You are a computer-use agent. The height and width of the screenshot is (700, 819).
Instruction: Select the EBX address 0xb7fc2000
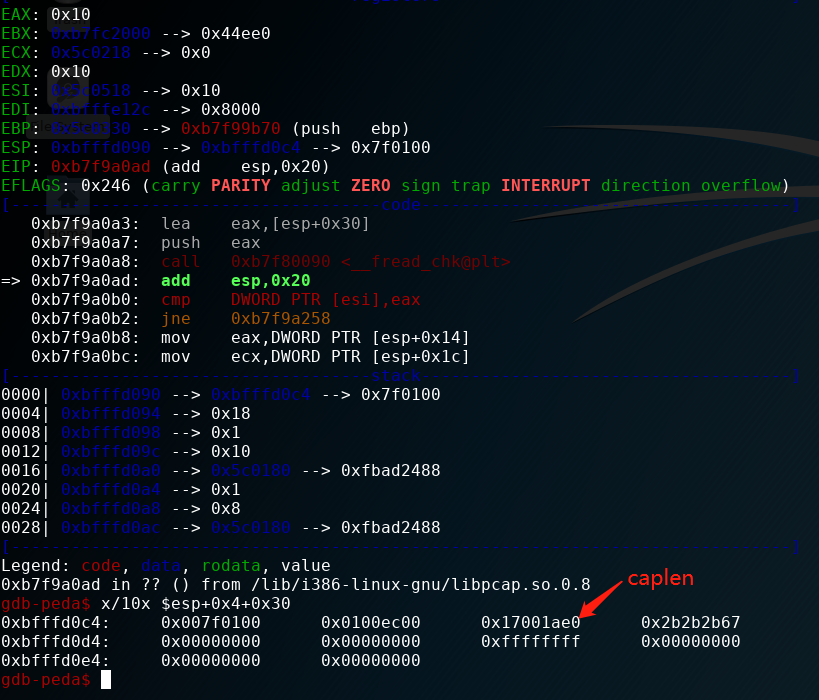(x=101, y=33)
